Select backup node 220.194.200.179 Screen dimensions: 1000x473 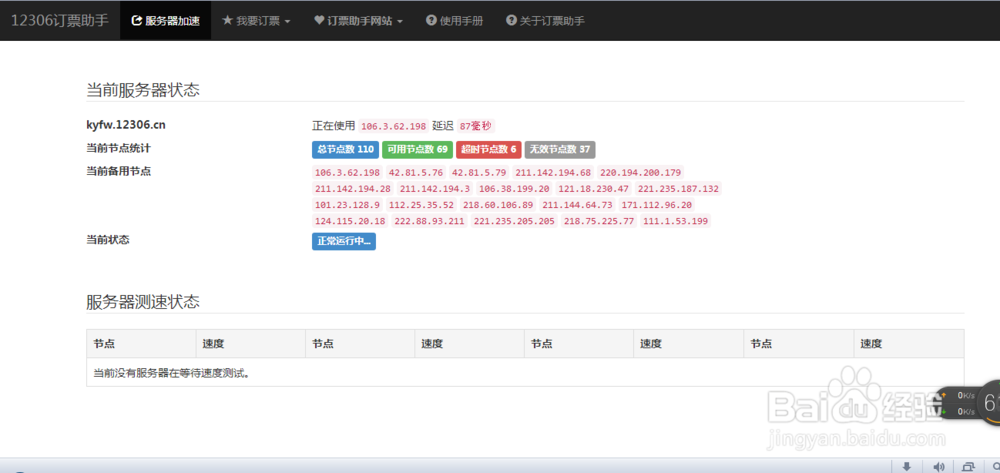pos(641,172)
